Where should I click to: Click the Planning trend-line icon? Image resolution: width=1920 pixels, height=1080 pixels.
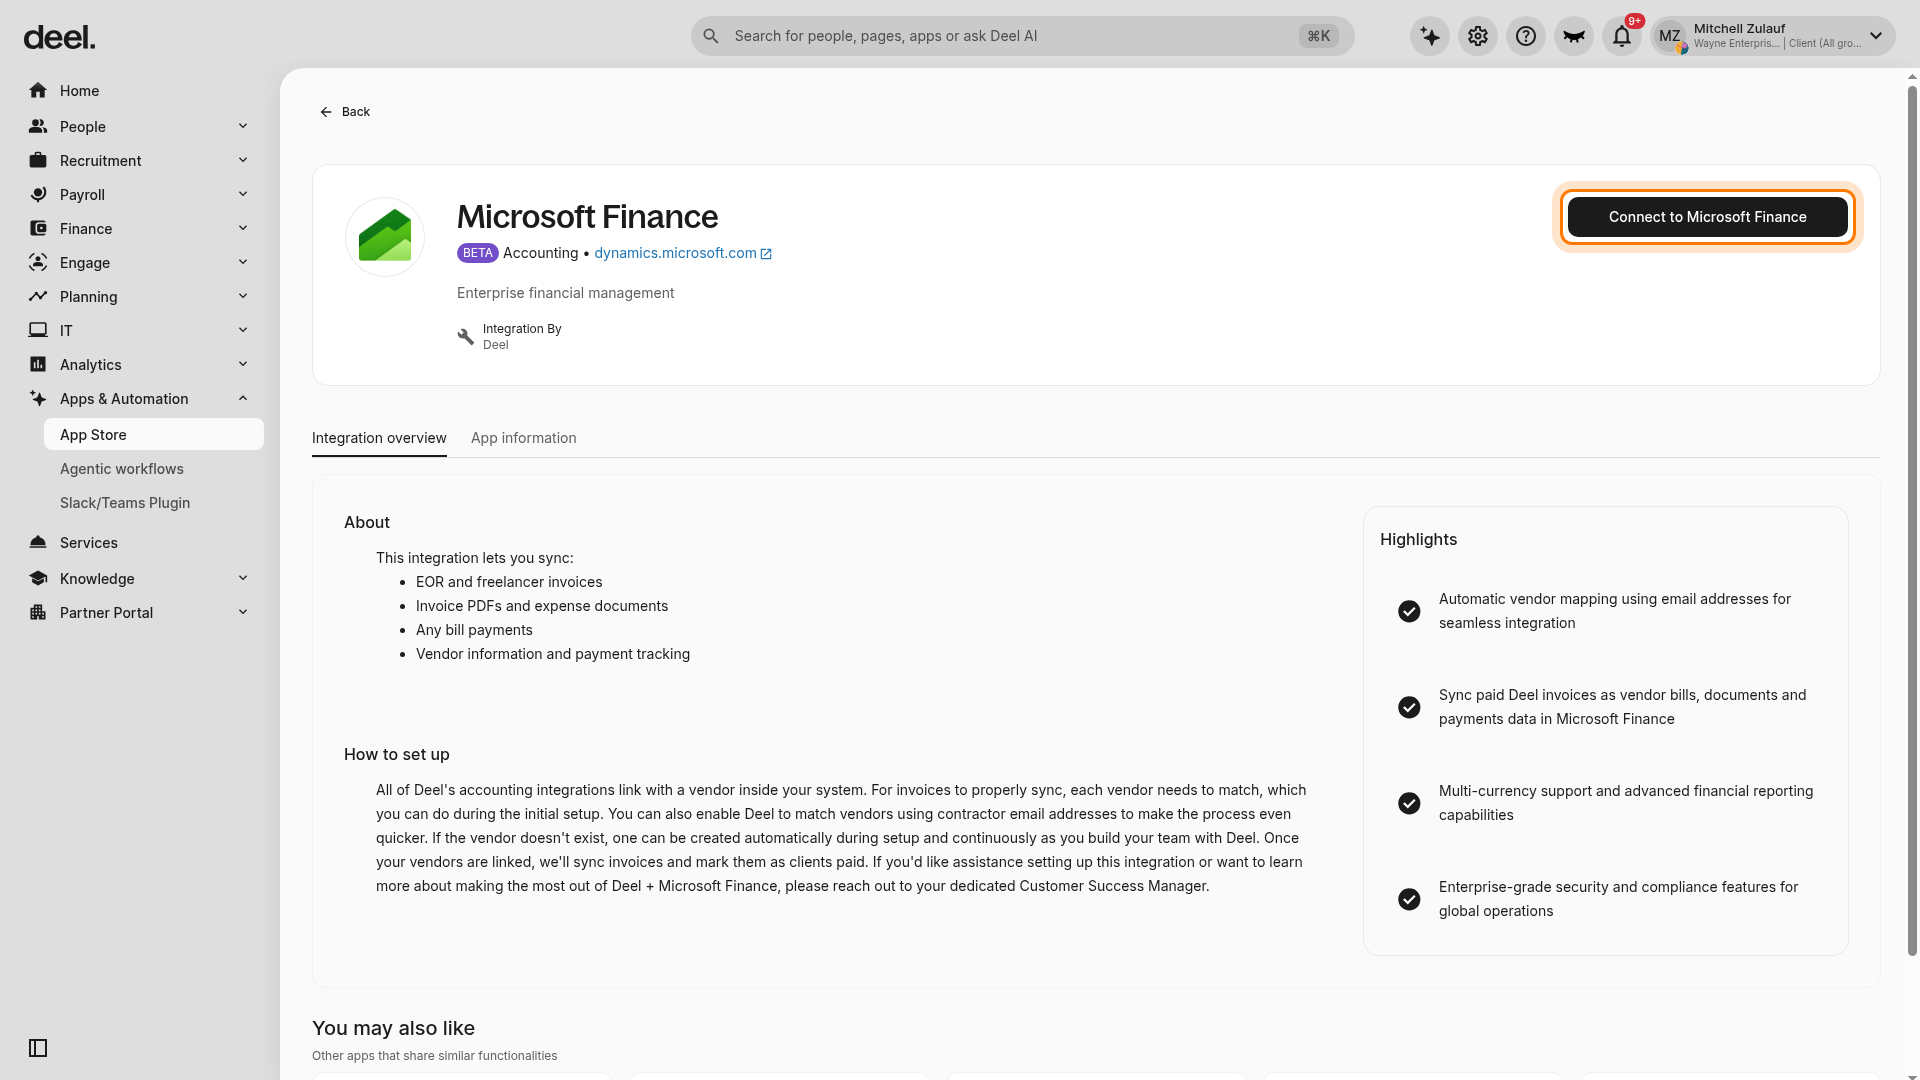click(38, 297)
